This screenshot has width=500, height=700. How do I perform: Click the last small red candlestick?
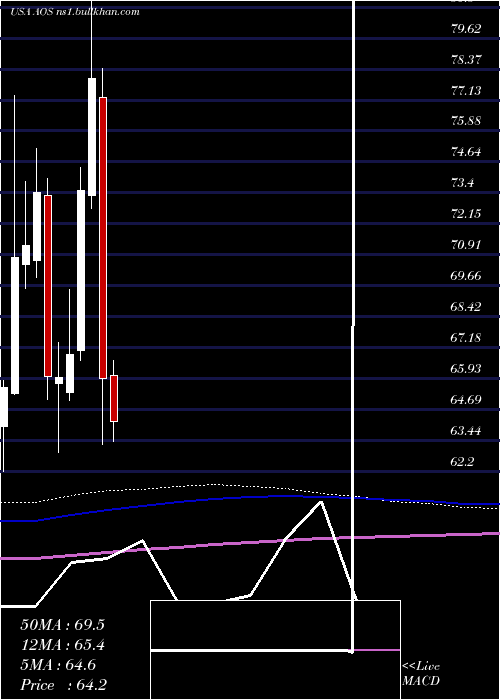pyautogui.click(x=114, y=399)
